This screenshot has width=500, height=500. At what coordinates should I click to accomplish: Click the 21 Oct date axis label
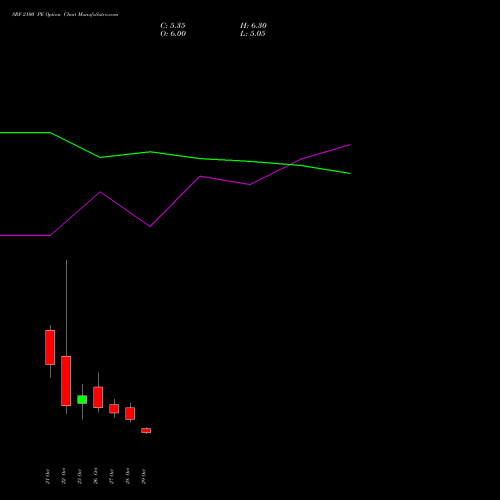pyautogui.click(x=48, y=476)
